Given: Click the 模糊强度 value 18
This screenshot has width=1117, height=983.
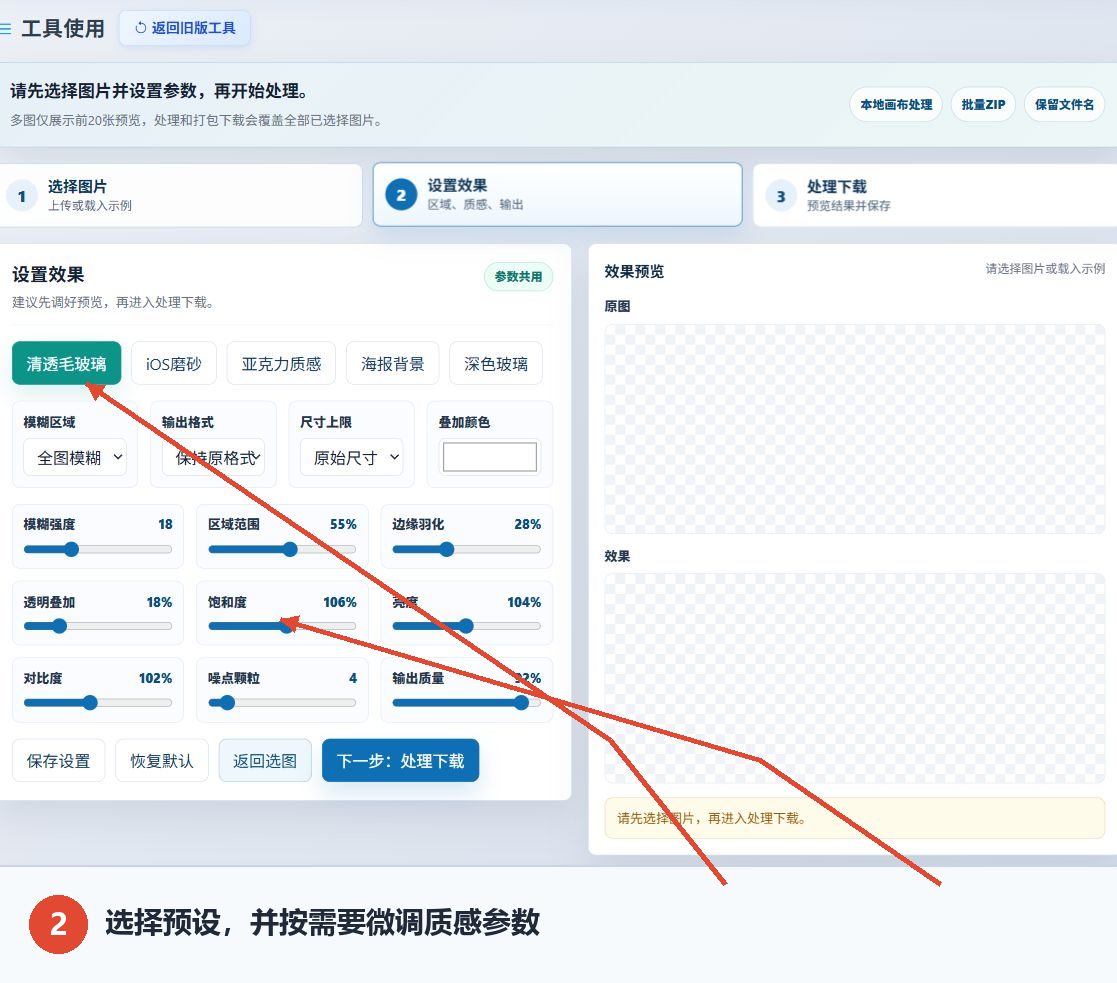Looking at the screenshot, I should coord(165,524).
